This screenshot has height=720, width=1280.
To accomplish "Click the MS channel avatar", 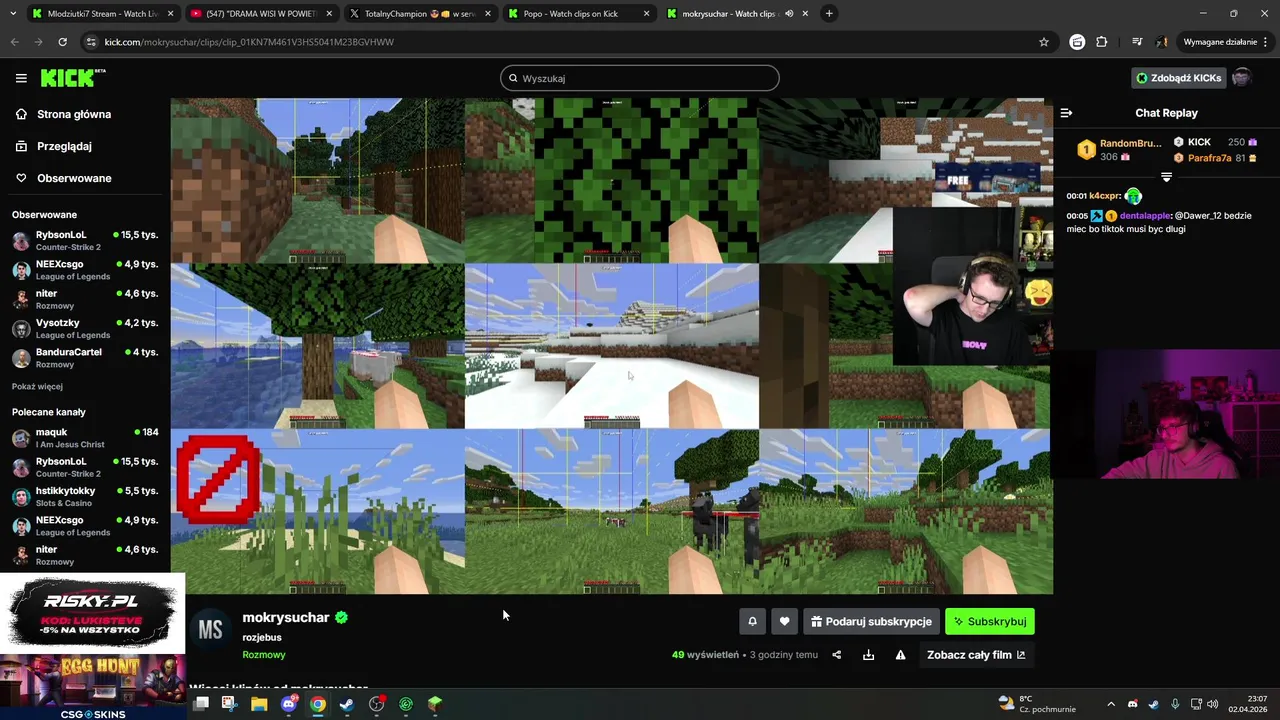I will (x=210, y=629).
